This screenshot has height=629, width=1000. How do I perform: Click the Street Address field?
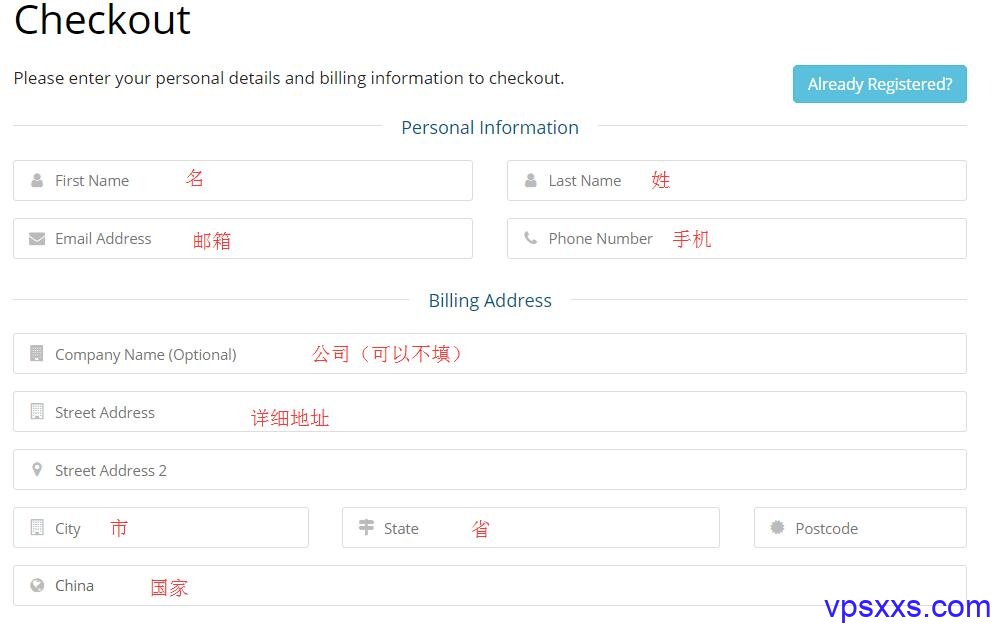490,411
